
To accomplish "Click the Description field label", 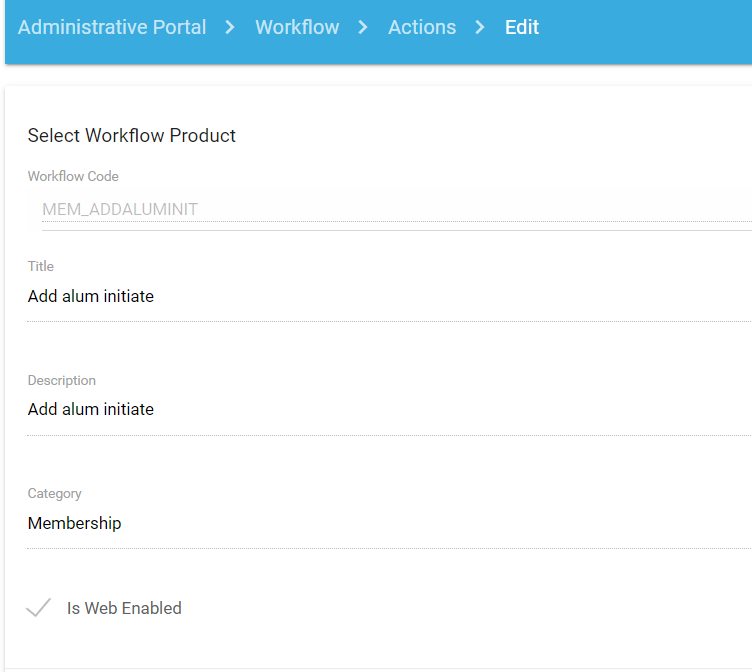I will point(62,381).
